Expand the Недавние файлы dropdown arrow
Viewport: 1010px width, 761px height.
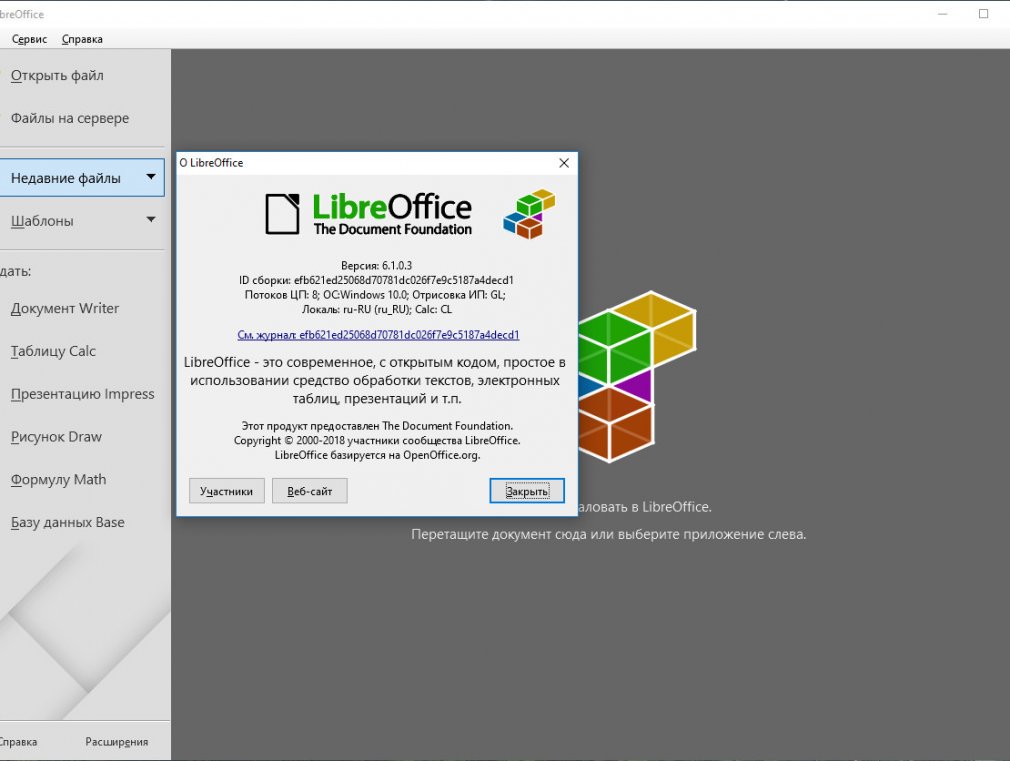coord(151,177)
